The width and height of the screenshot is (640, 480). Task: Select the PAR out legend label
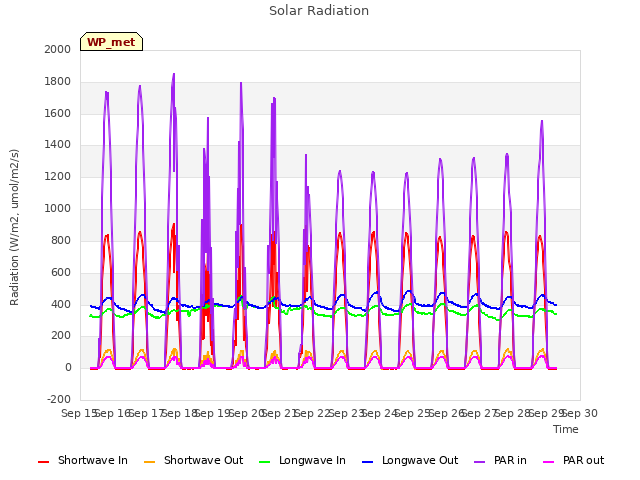point(583,460)
